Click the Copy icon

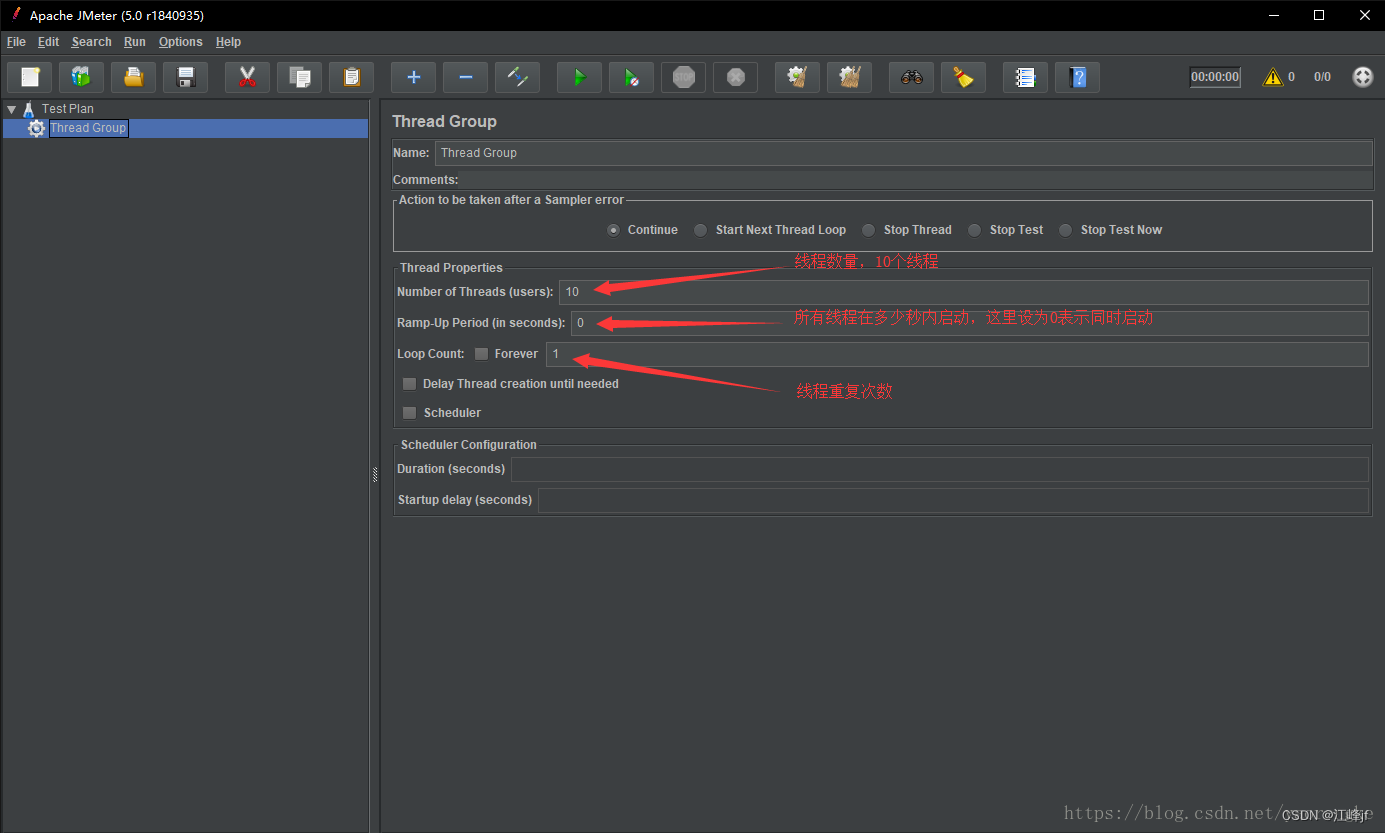pyautogui.click(x=299, y=77)
